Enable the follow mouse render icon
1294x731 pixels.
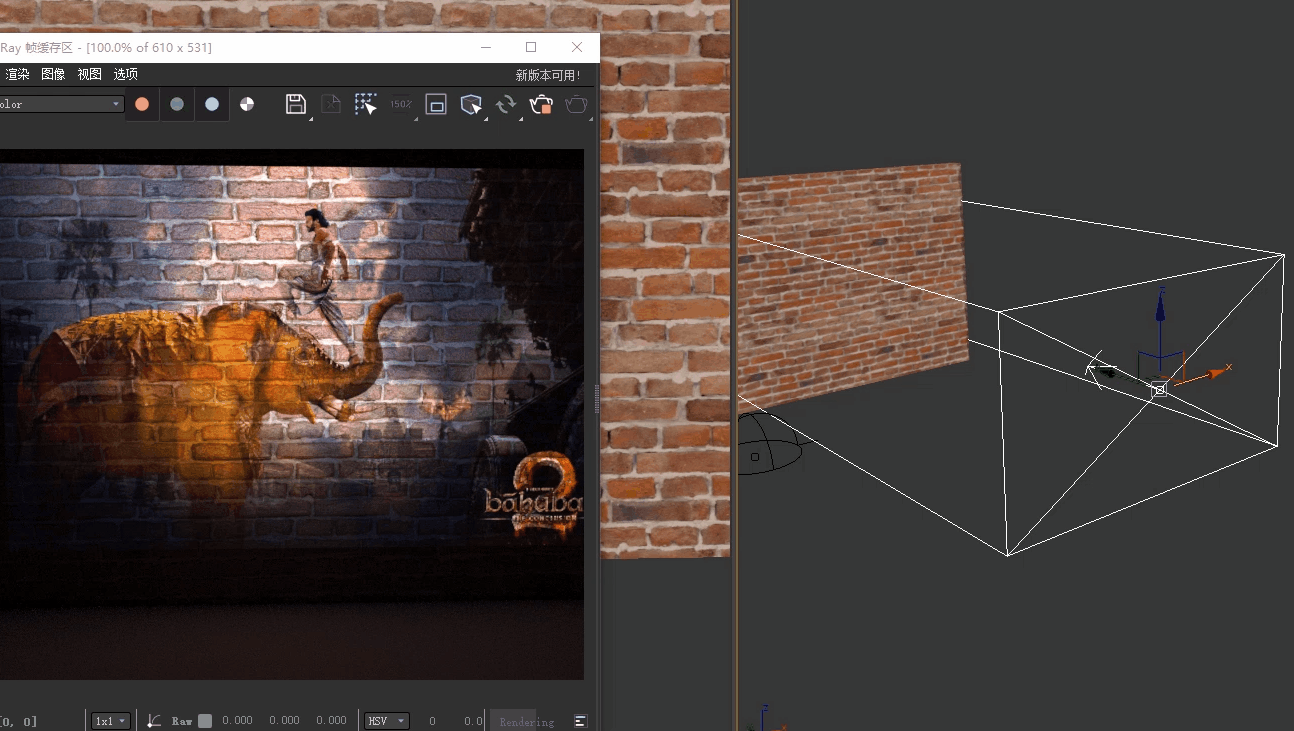click(366, 104)
